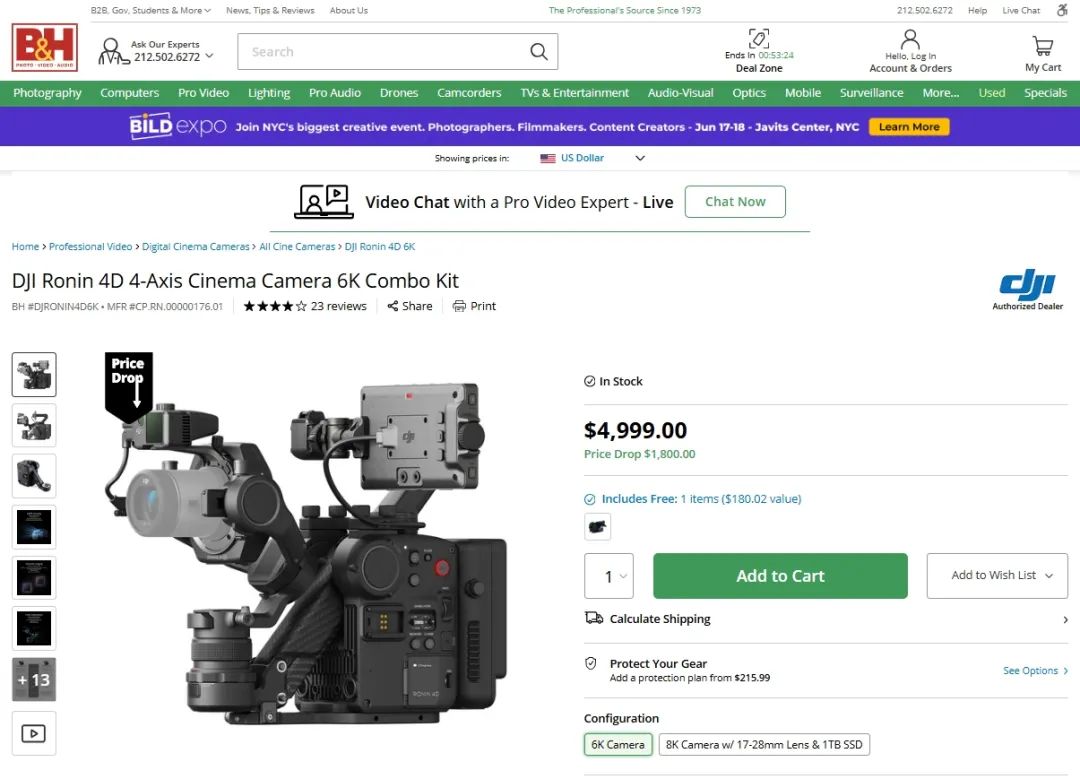
Task: Click the Add to Cart button
Action: click(x=780, y=576)
